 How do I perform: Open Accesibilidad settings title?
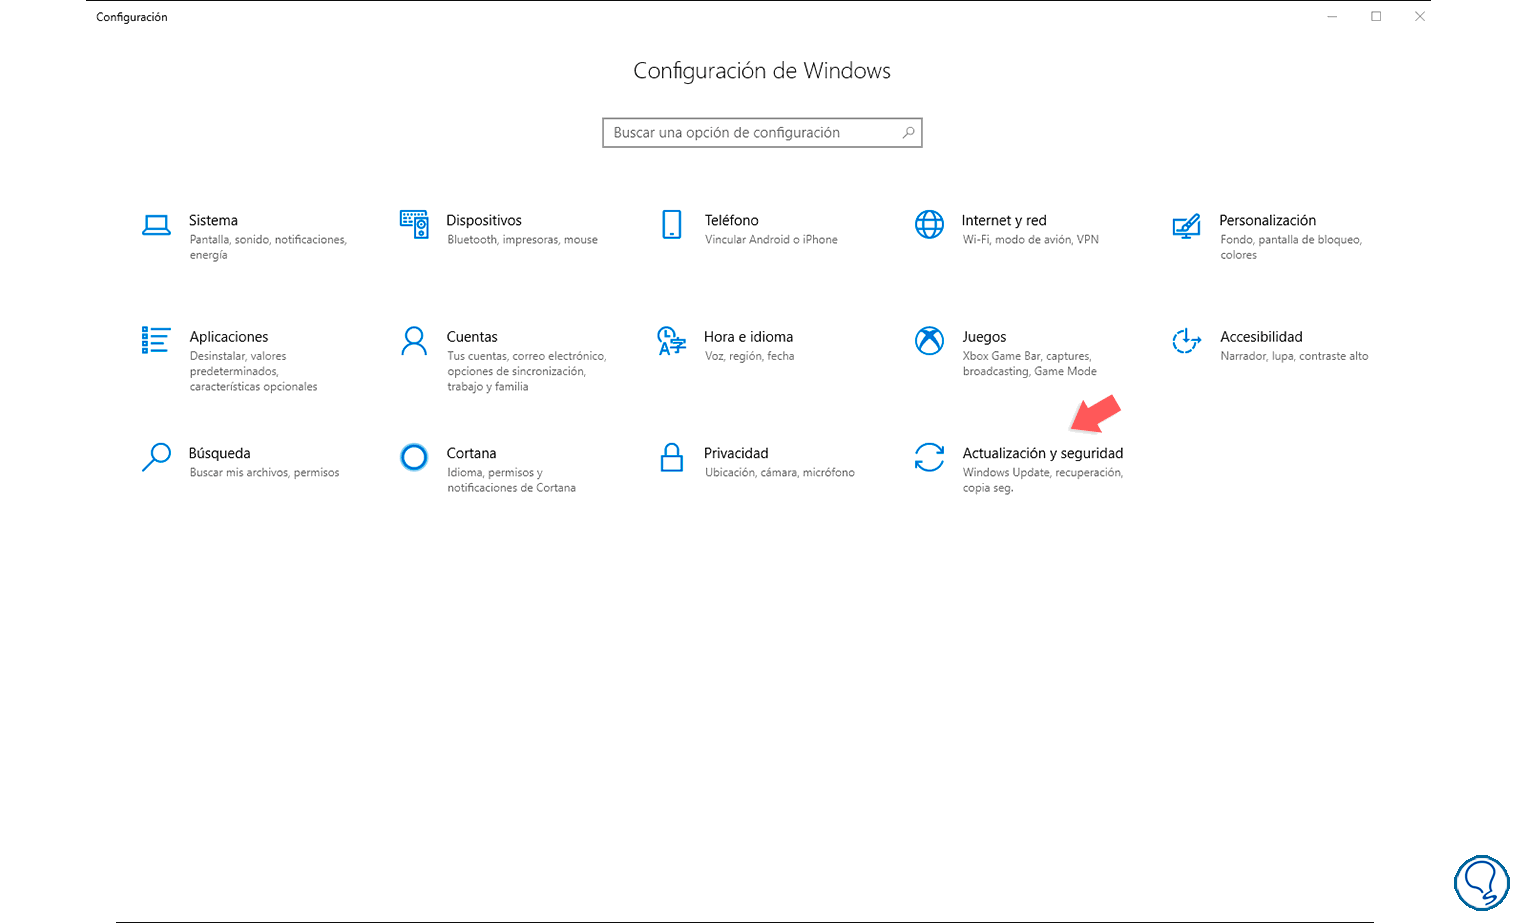[1261, 337]
